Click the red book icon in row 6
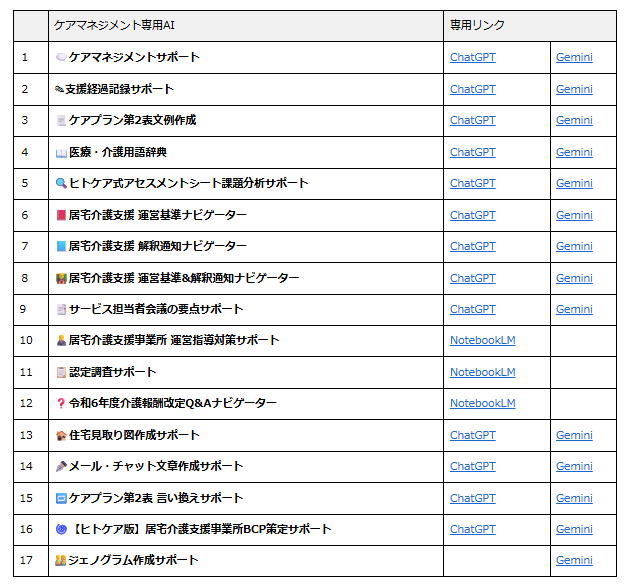This screenshot has width=630, height=587. click(61, 215)
